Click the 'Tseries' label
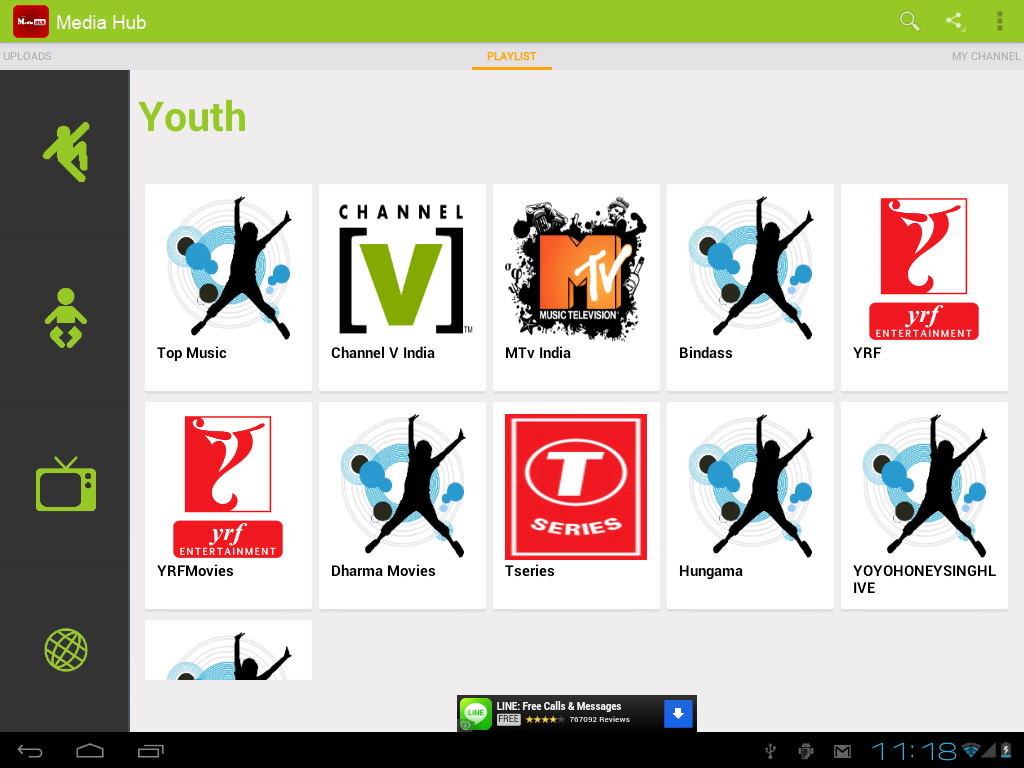Screen dimensions: 1024x768 pos(530,571)
